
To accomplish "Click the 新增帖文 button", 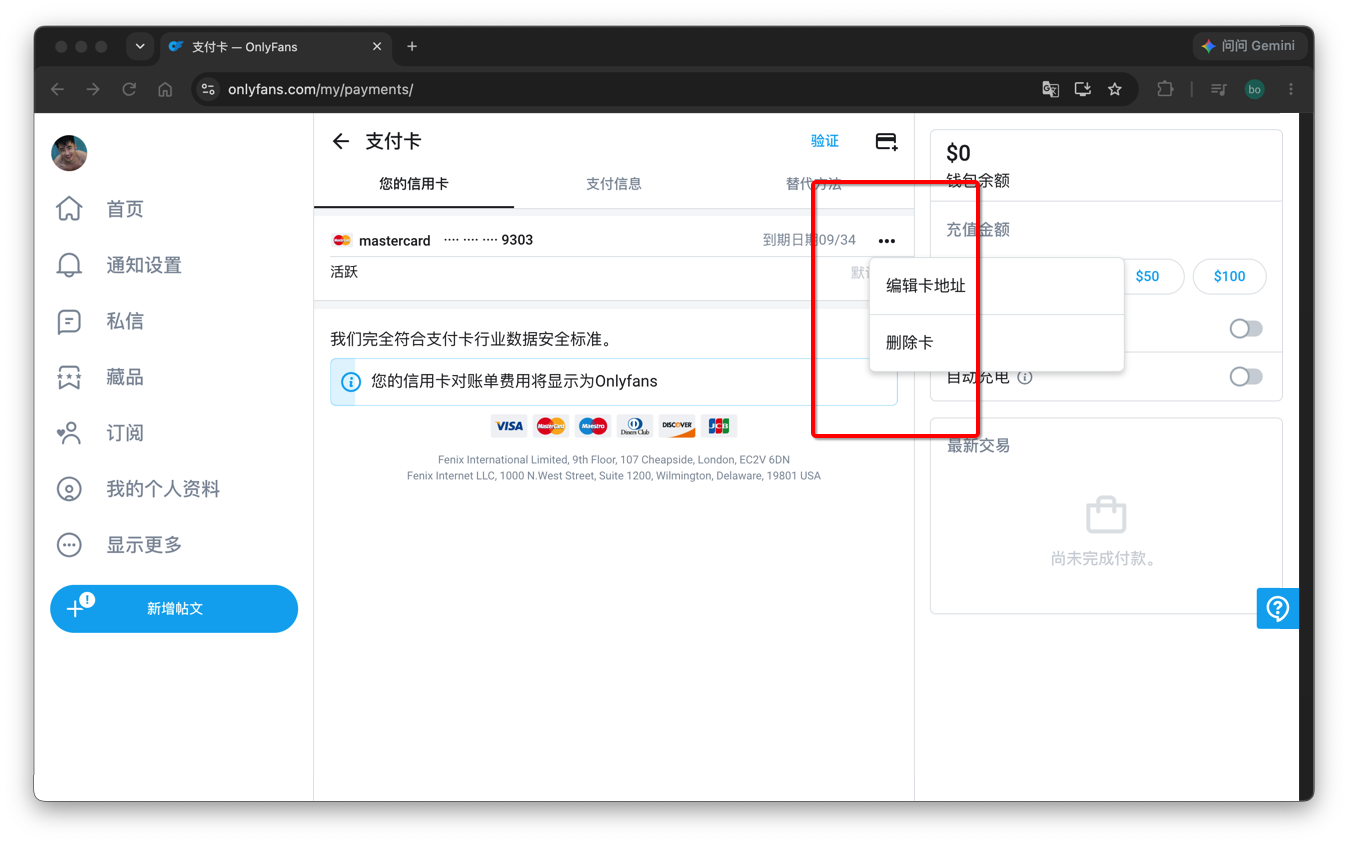I will point(174,608).
